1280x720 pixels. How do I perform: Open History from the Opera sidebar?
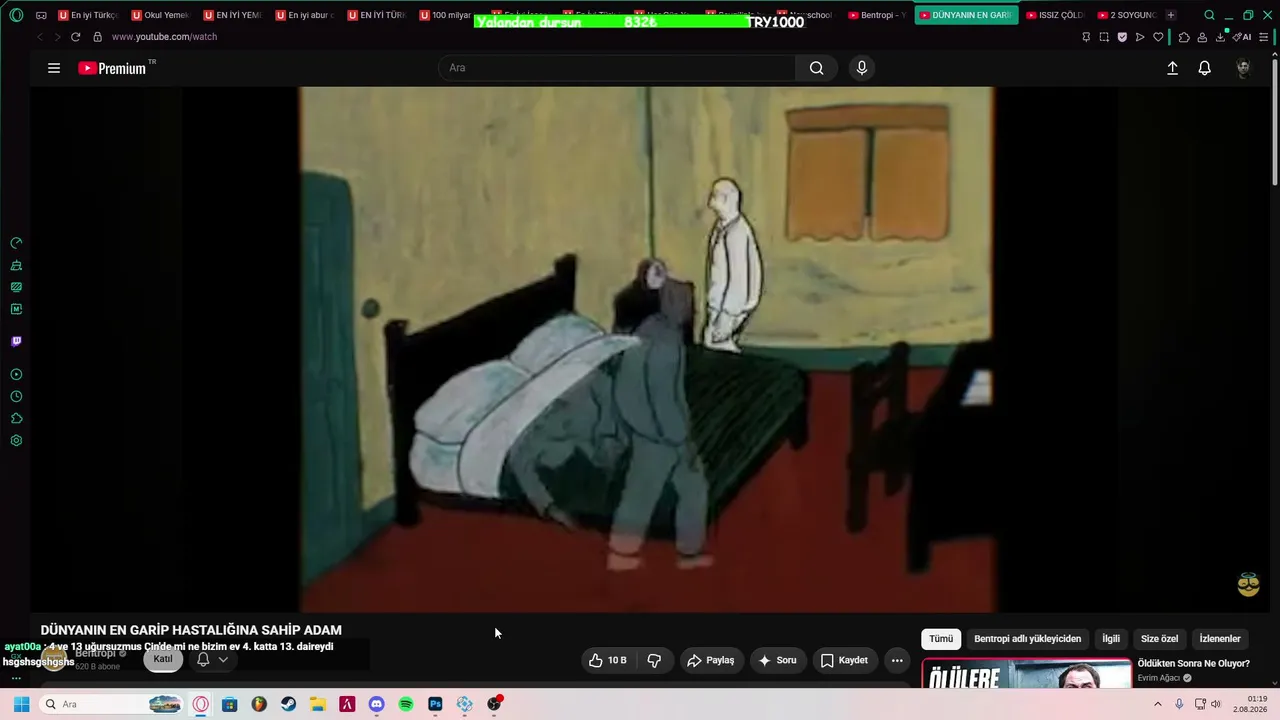[x=16, y=396]
